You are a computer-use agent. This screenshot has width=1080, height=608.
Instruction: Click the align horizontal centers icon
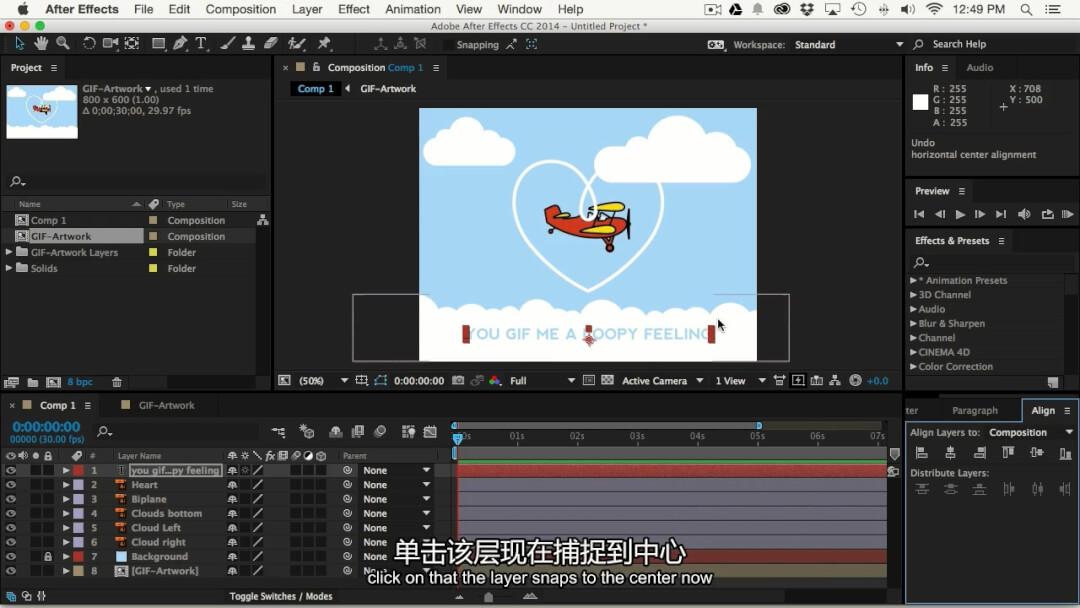pos(951,452)
